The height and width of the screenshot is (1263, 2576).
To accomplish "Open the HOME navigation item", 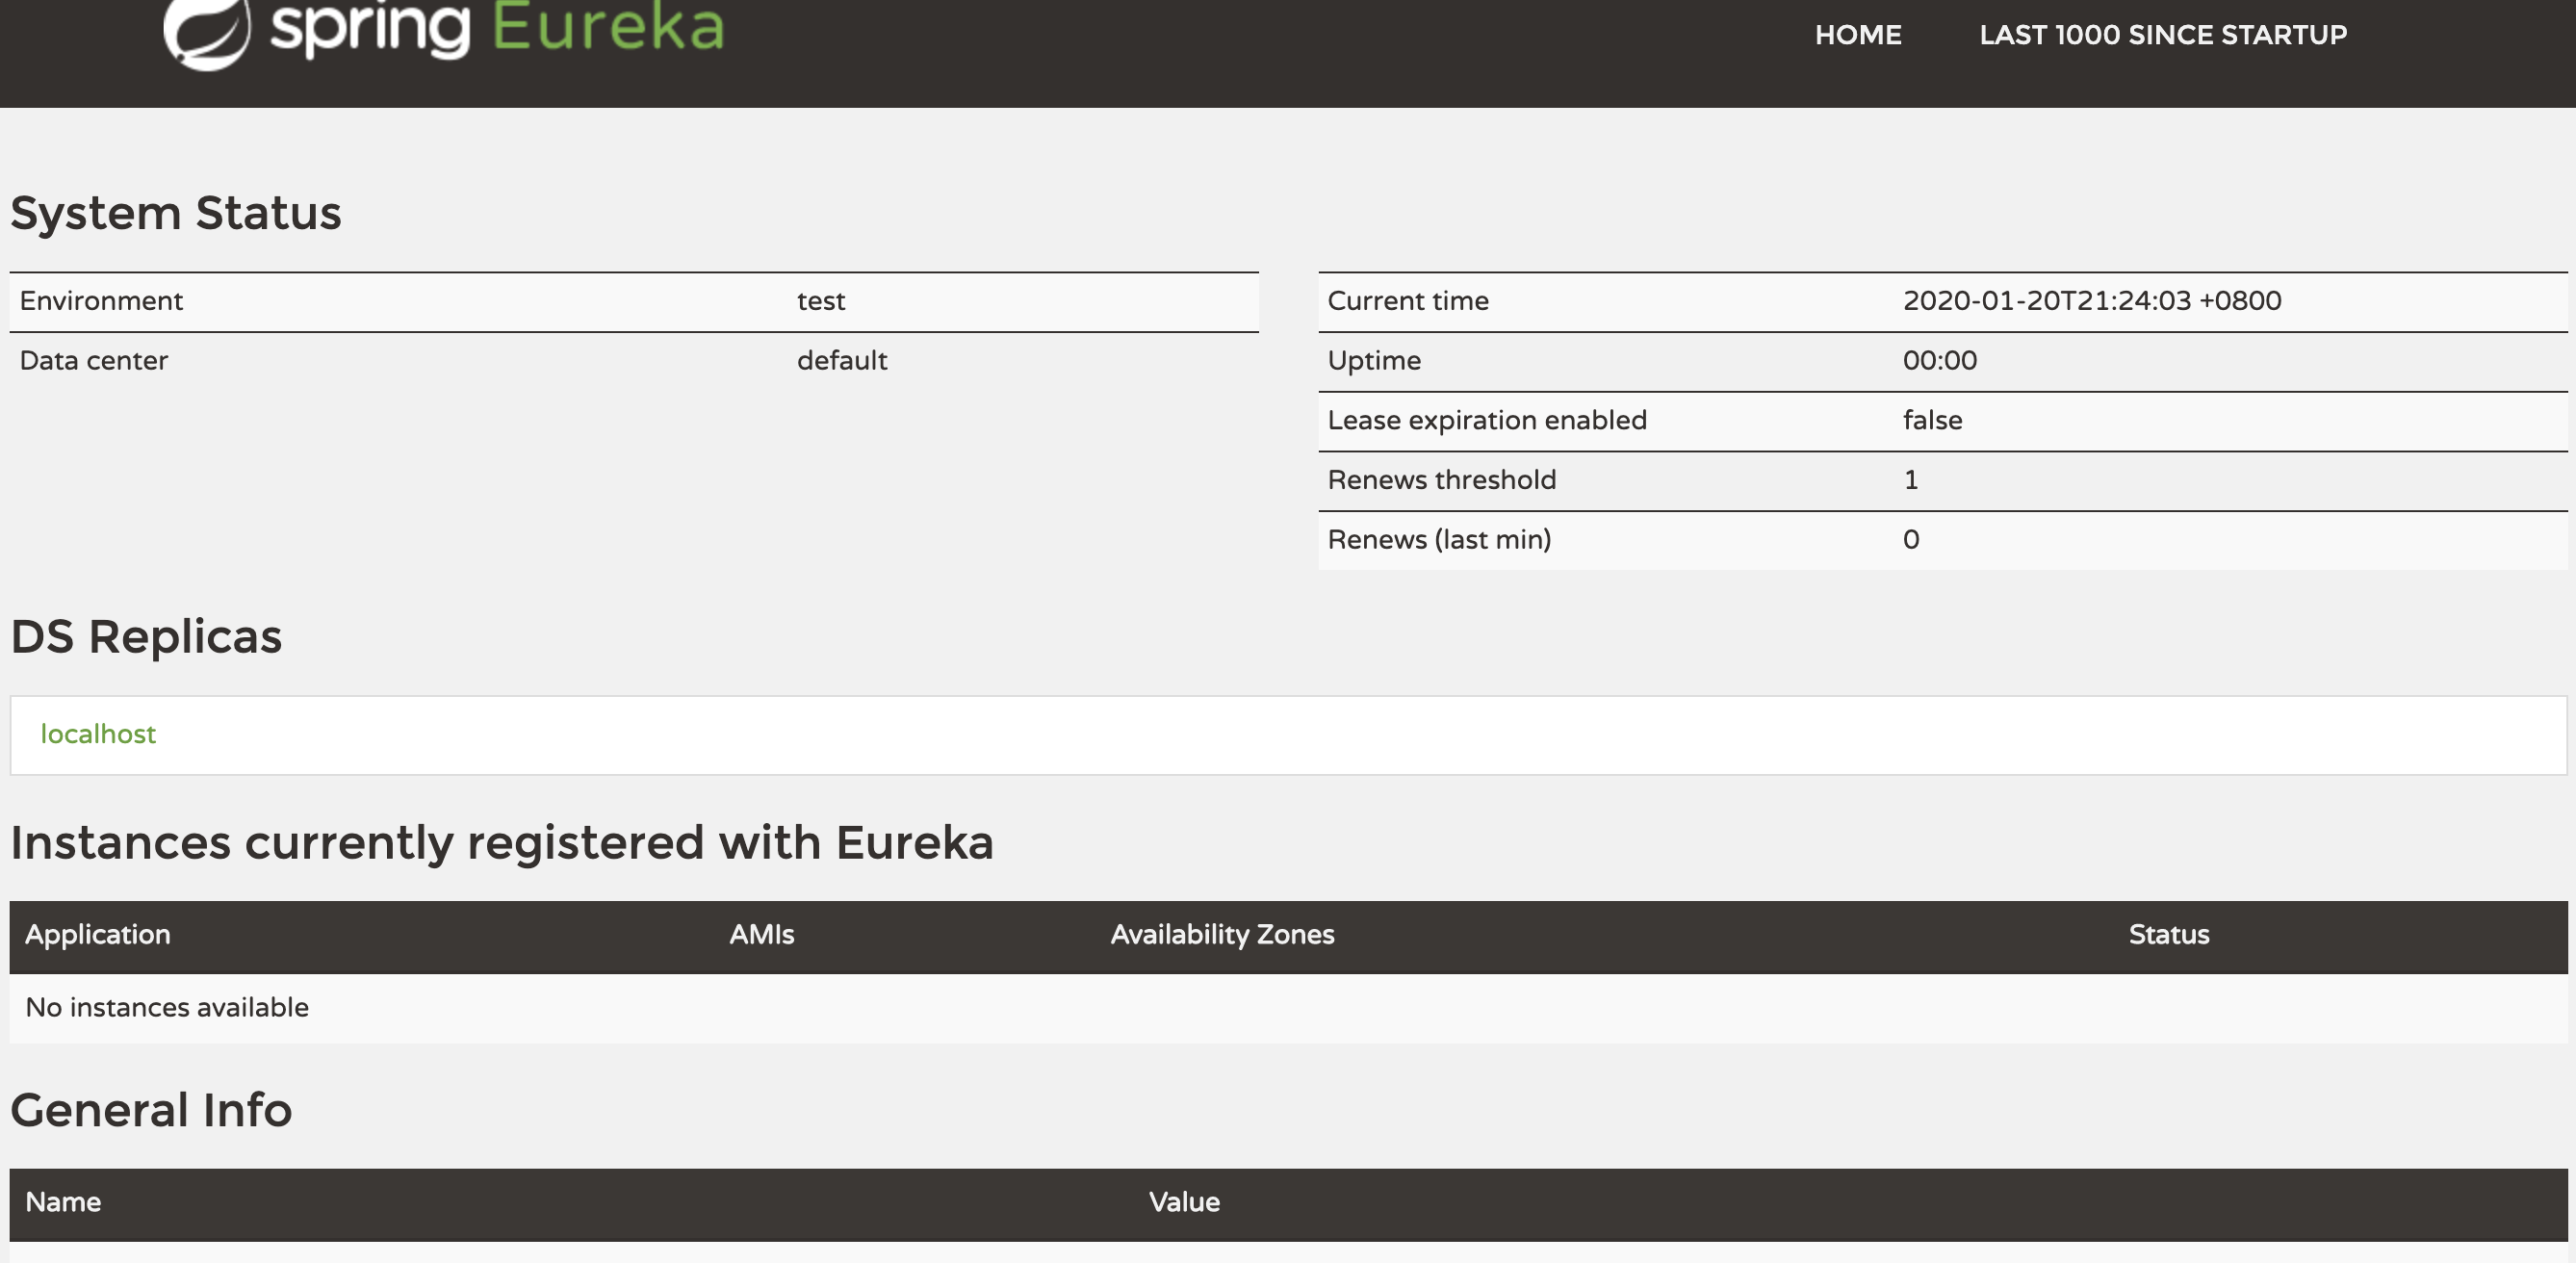I will tap(1857, 35).
